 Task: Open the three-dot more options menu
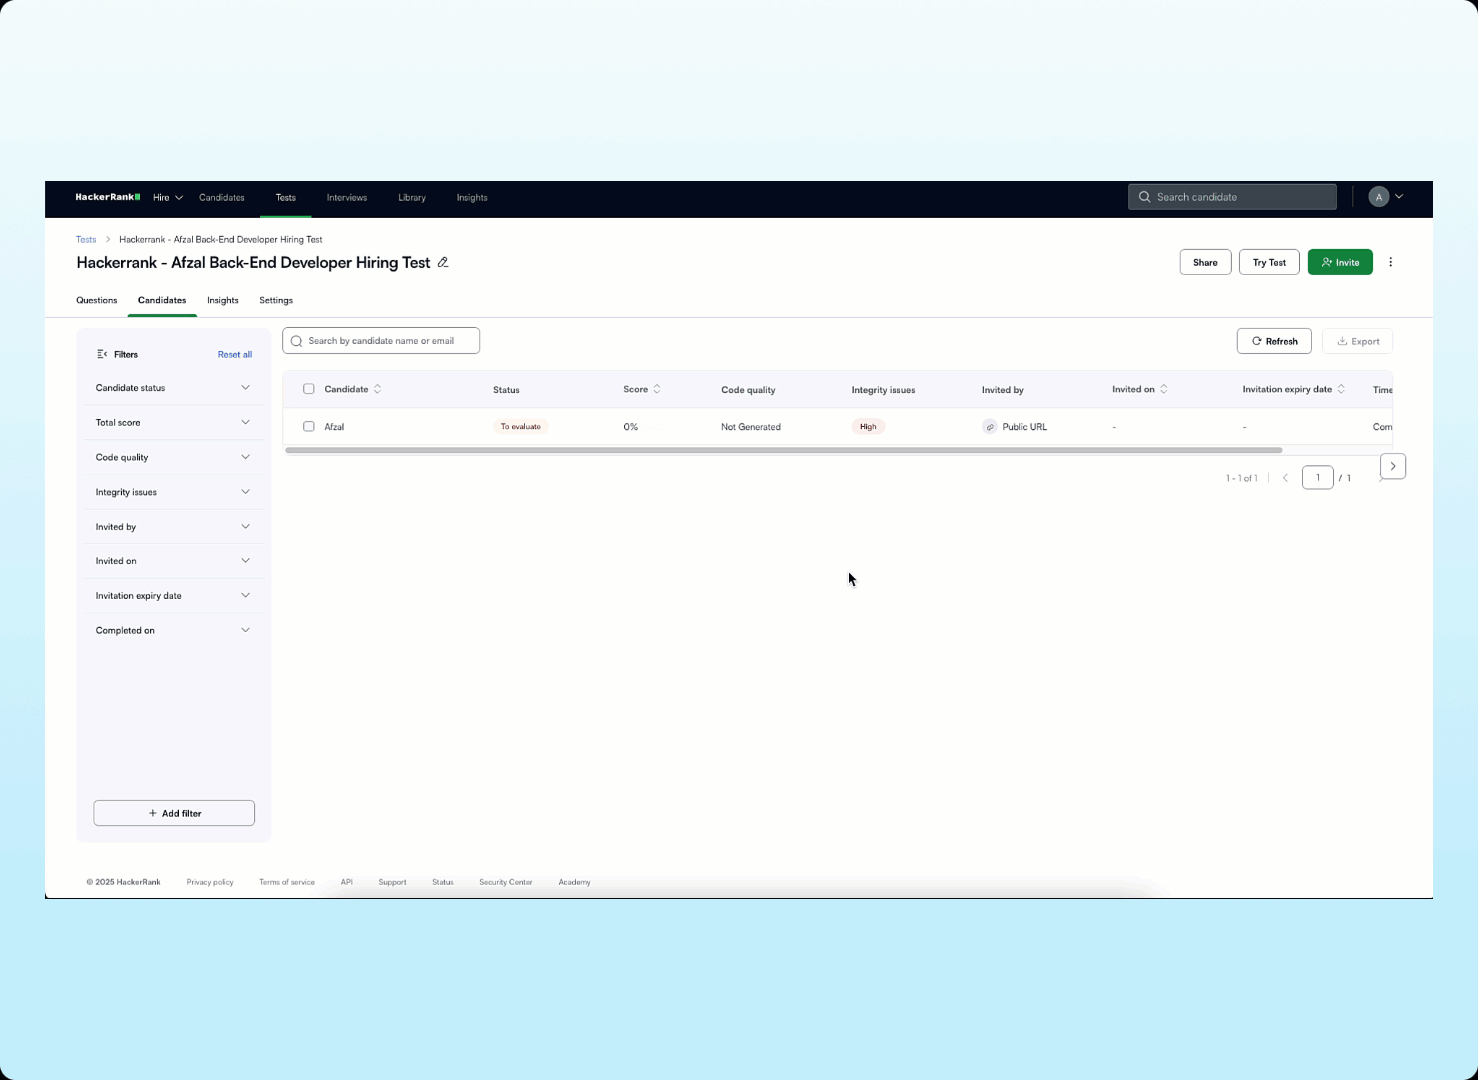click(x=1390, y=262)
